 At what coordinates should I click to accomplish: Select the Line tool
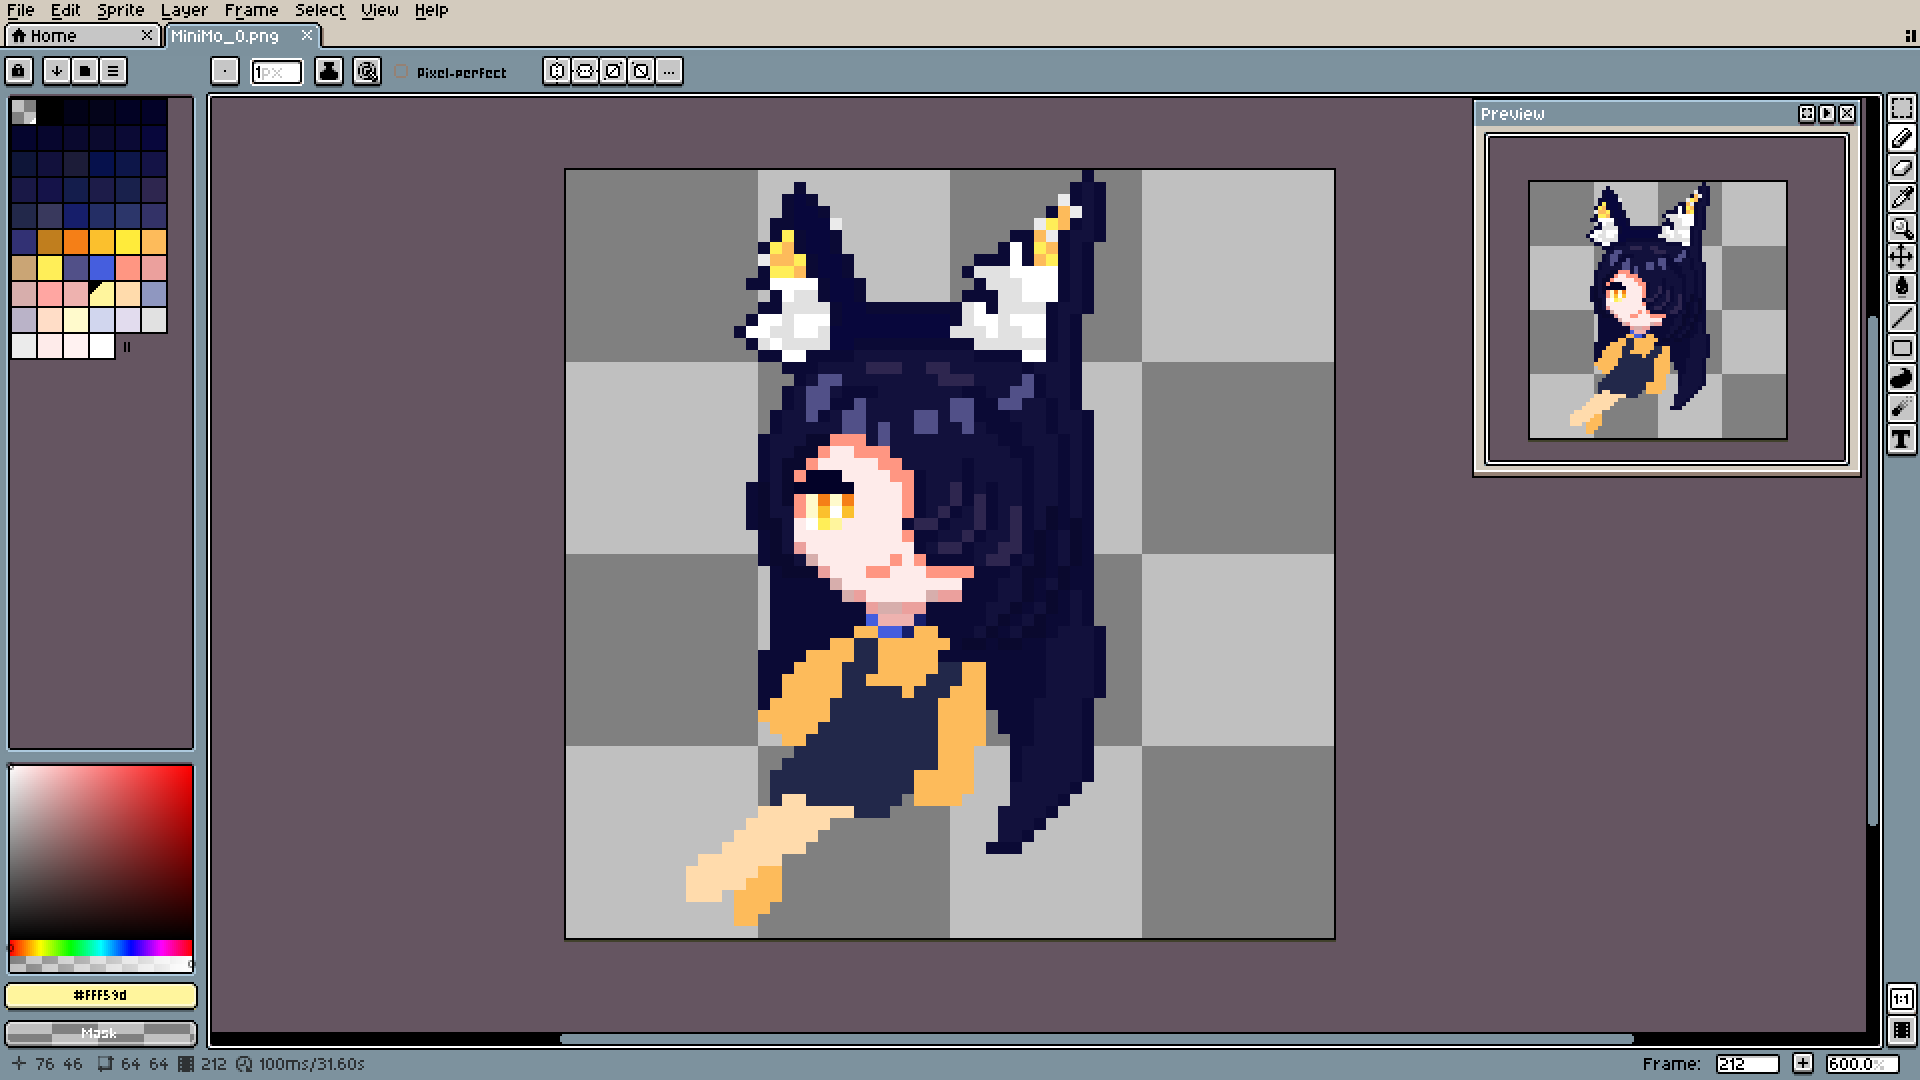coord(1901,318)
